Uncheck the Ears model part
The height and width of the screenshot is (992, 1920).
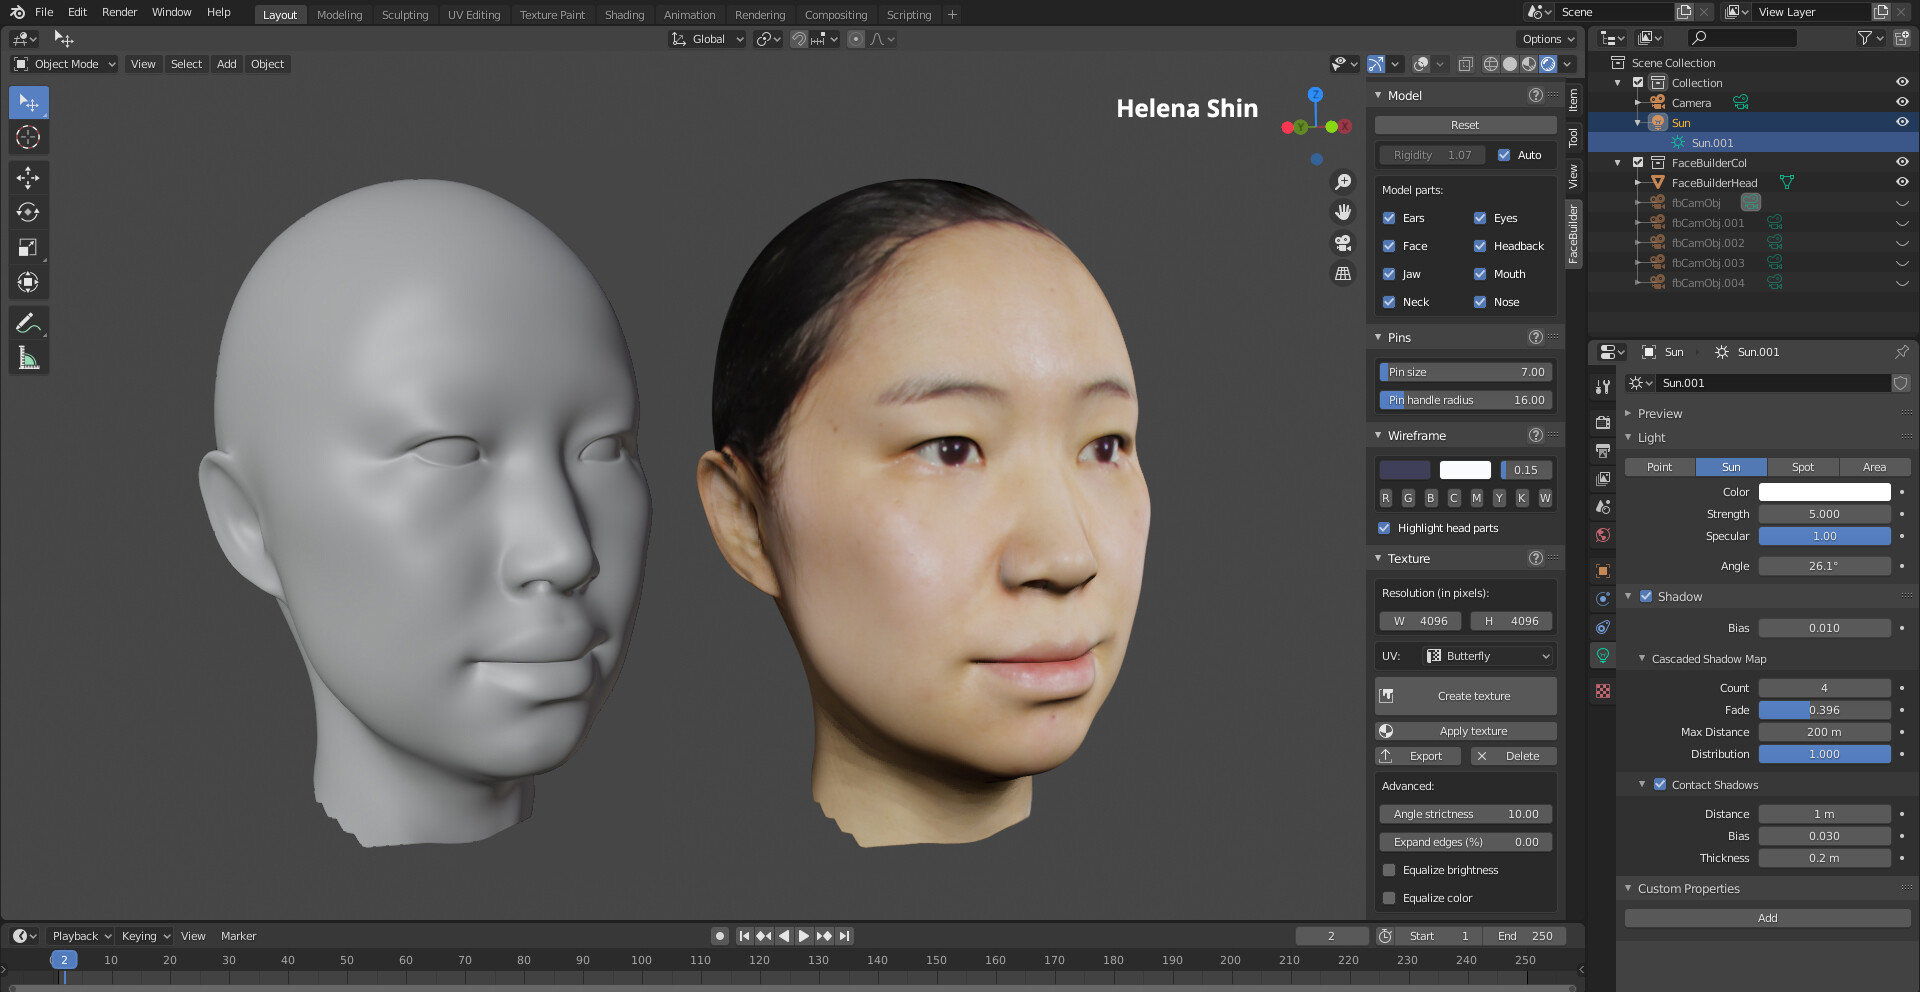(x=1389, y=218)
